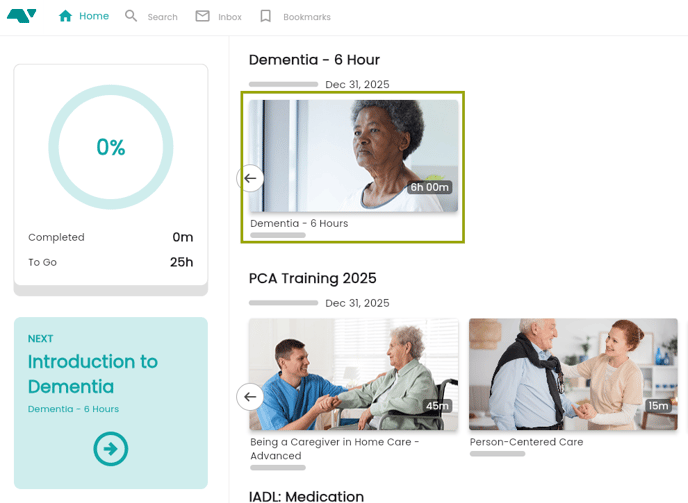Click the company logo in top bar
688x503 pixels.
pos(21,16)
